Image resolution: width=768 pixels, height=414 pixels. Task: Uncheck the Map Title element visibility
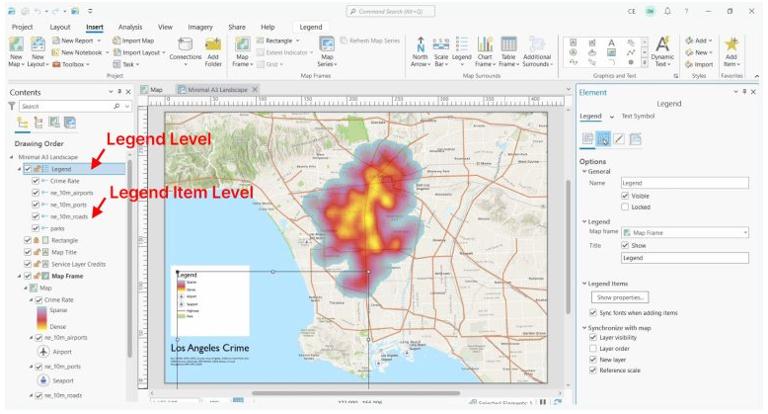(27, 252)
